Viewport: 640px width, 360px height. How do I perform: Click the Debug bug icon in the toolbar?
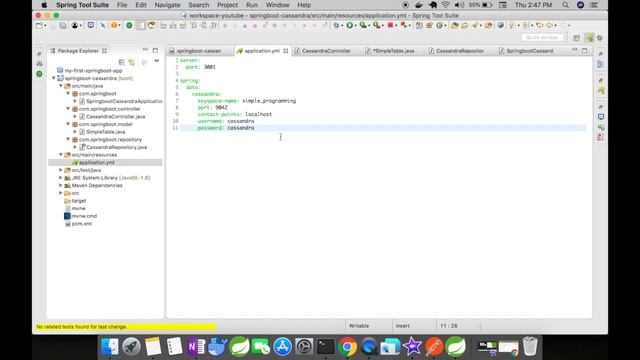coord(337,25)
